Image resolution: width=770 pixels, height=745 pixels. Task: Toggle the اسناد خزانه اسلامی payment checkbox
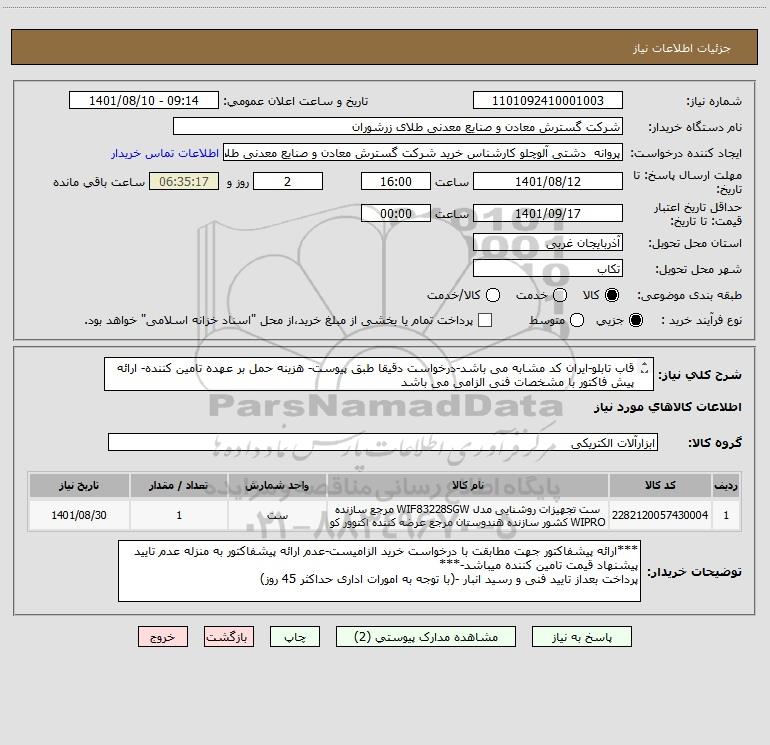[485, 320]
